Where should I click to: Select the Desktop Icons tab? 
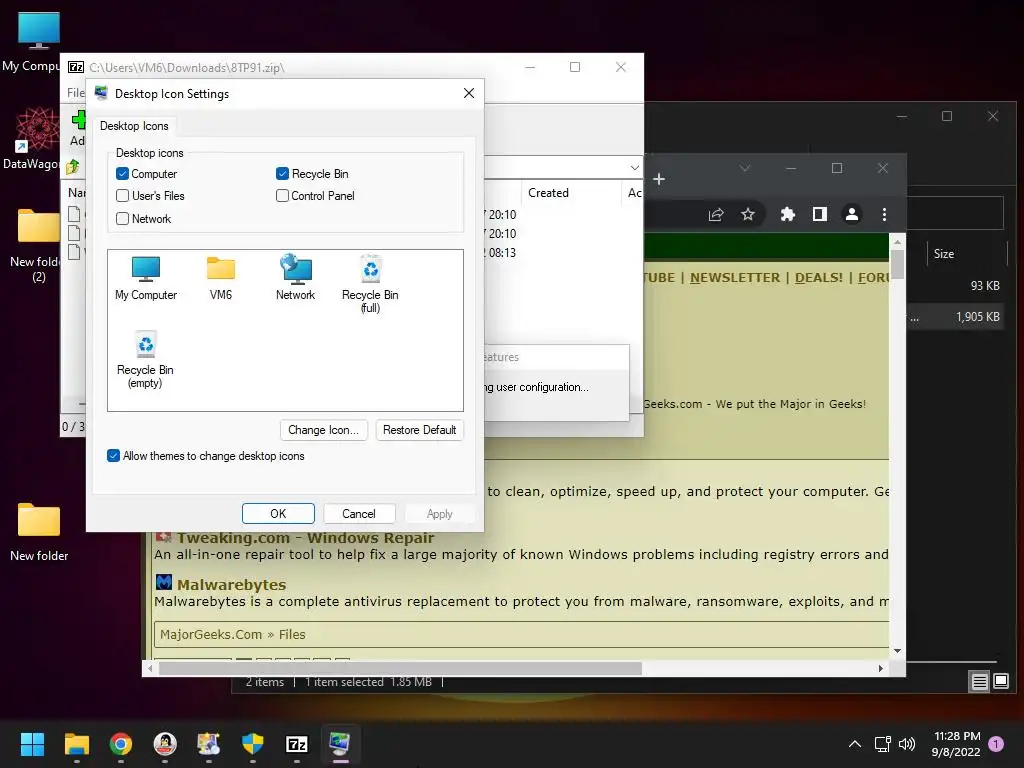coord(134,125)
